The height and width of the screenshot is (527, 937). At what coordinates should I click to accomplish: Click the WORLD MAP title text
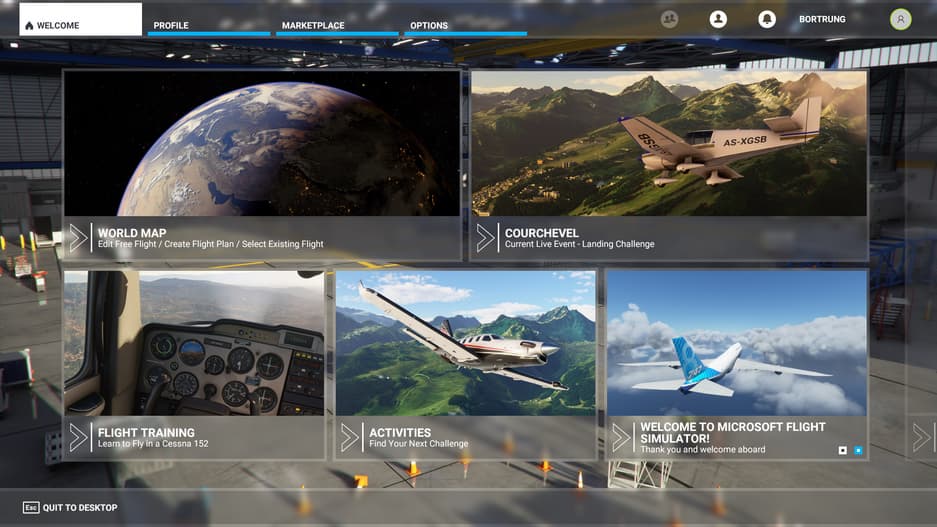tap(132, 233)
